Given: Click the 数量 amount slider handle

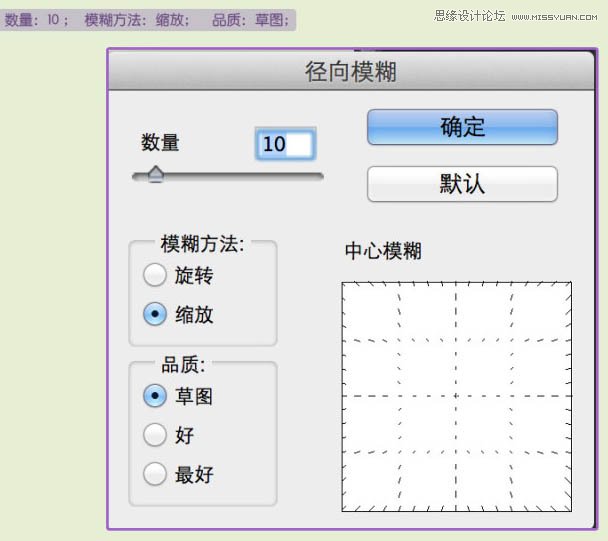Looking at the screenshot, I should [x=156, y=174].
